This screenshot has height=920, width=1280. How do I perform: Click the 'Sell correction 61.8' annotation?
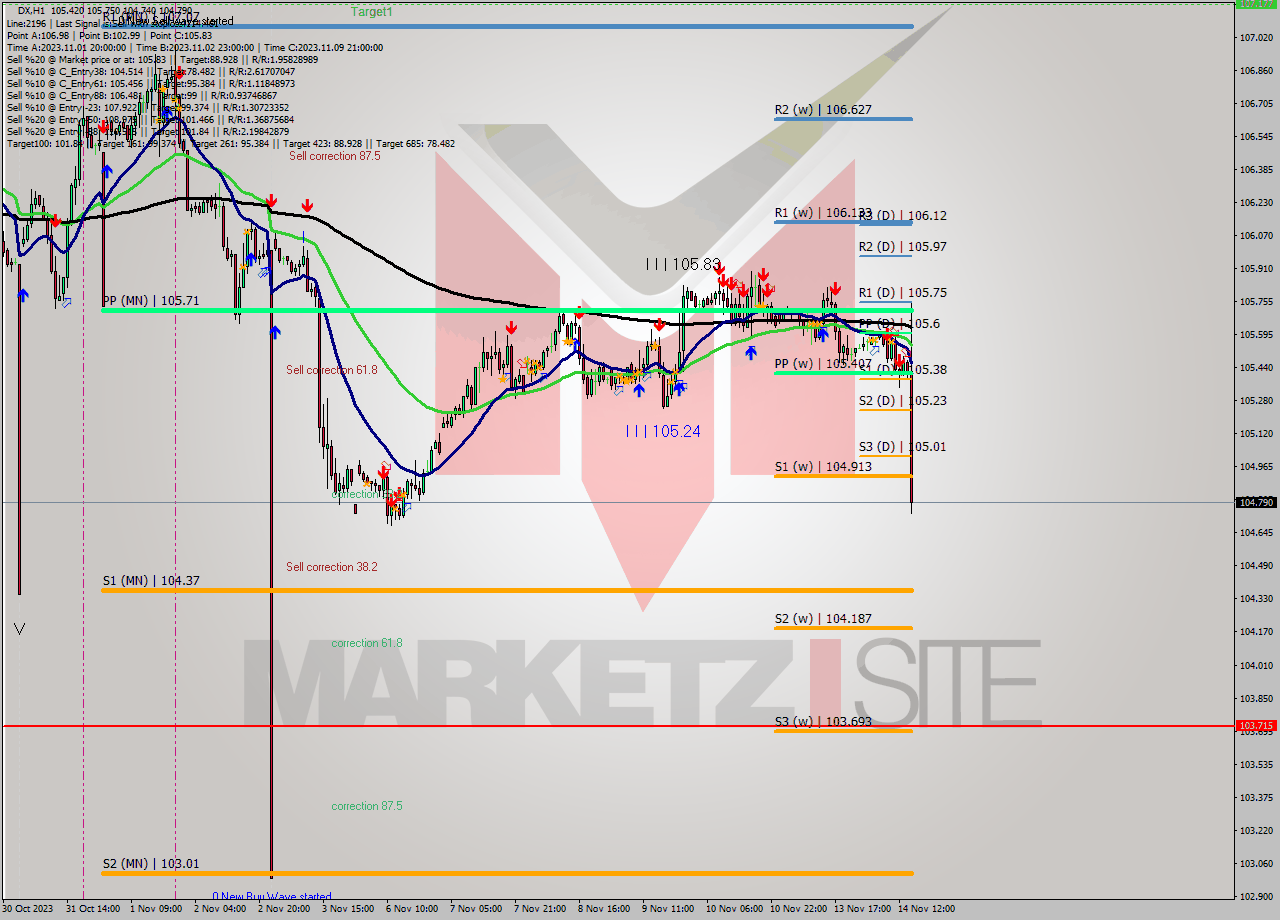click(x=332, y=370)
